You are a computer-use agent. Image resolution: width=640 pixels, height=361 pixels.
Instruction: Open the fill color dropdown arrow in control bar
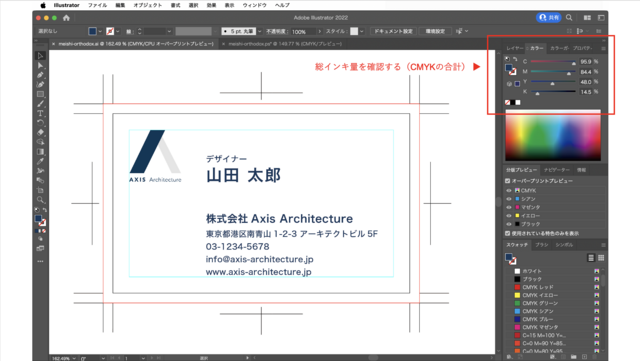(x=100, y=31)
